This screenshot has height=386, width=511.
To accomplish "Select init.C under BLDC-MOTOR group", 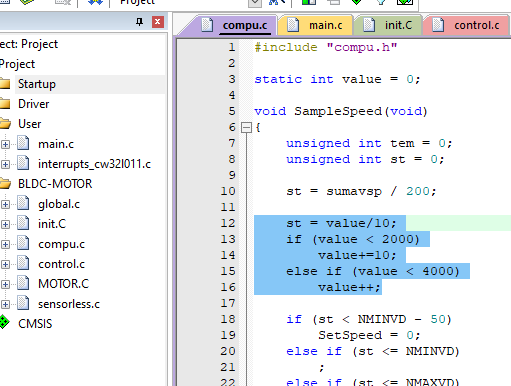I will pyautogui.click(x=52, y=224).
